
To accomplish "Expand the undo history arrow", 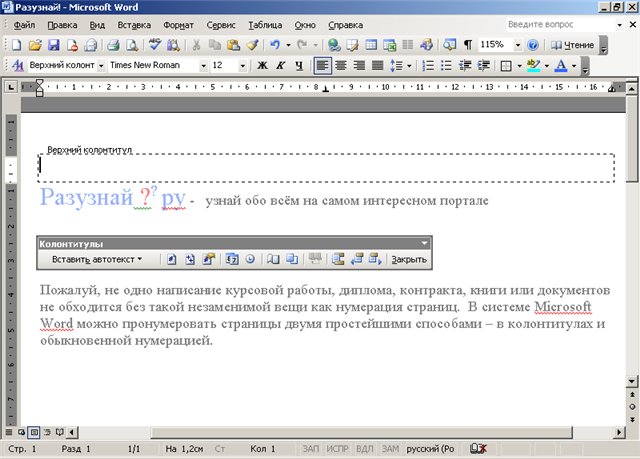I will click(x=288, y=45).
